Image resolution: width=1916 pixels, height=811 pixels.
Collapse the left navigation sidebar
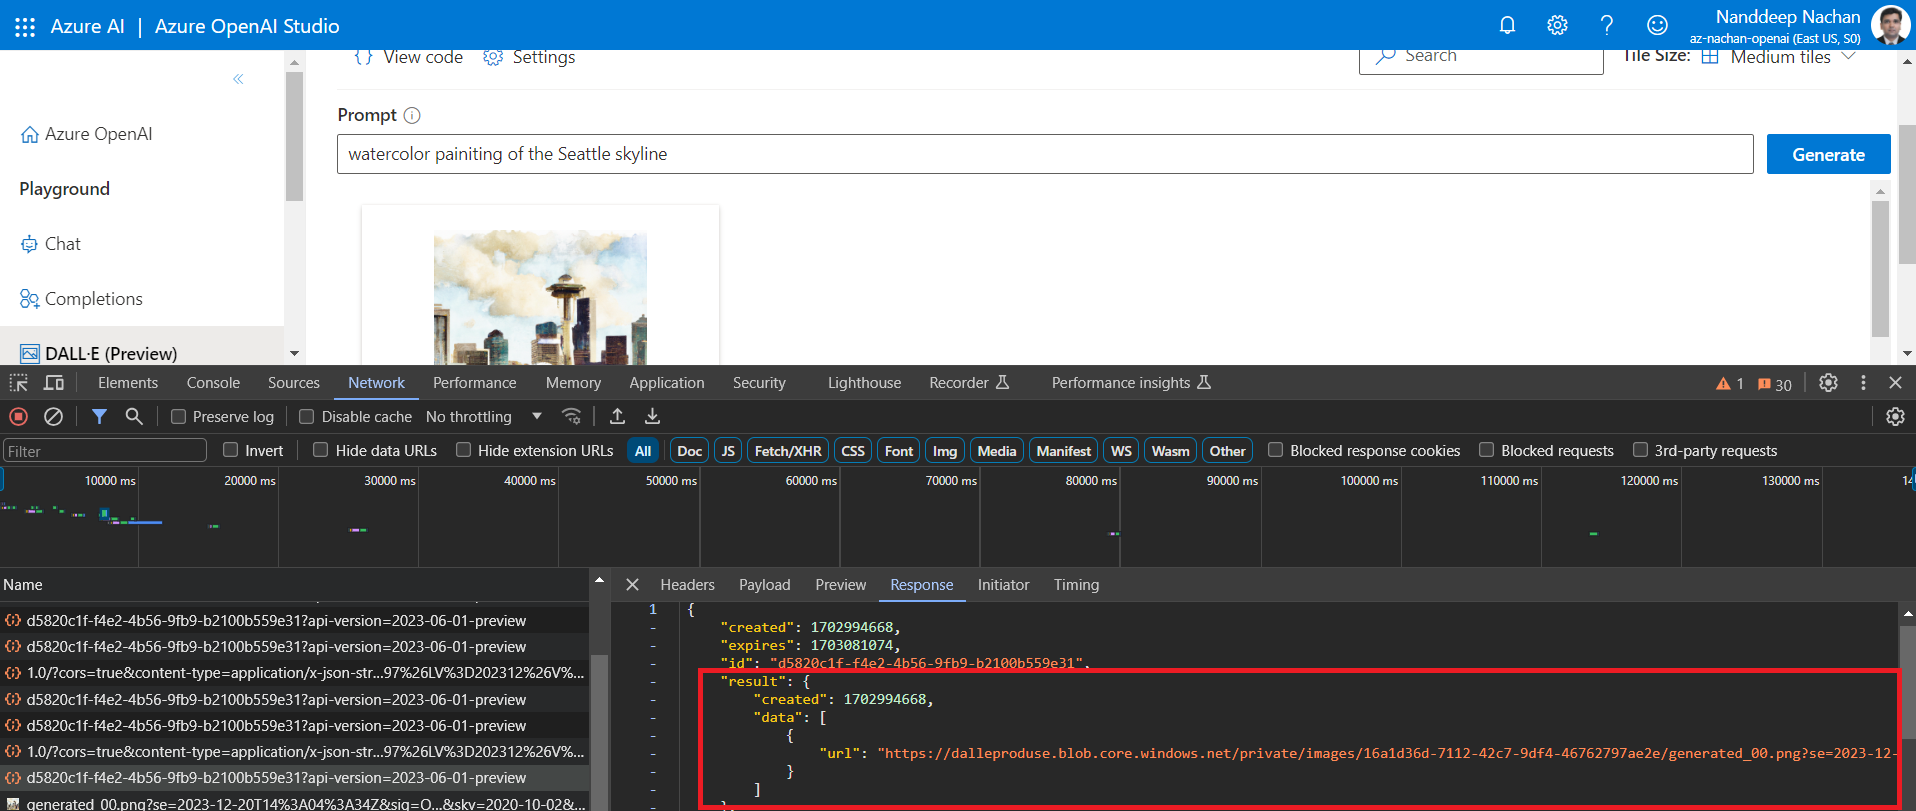(x=238, y=79)
